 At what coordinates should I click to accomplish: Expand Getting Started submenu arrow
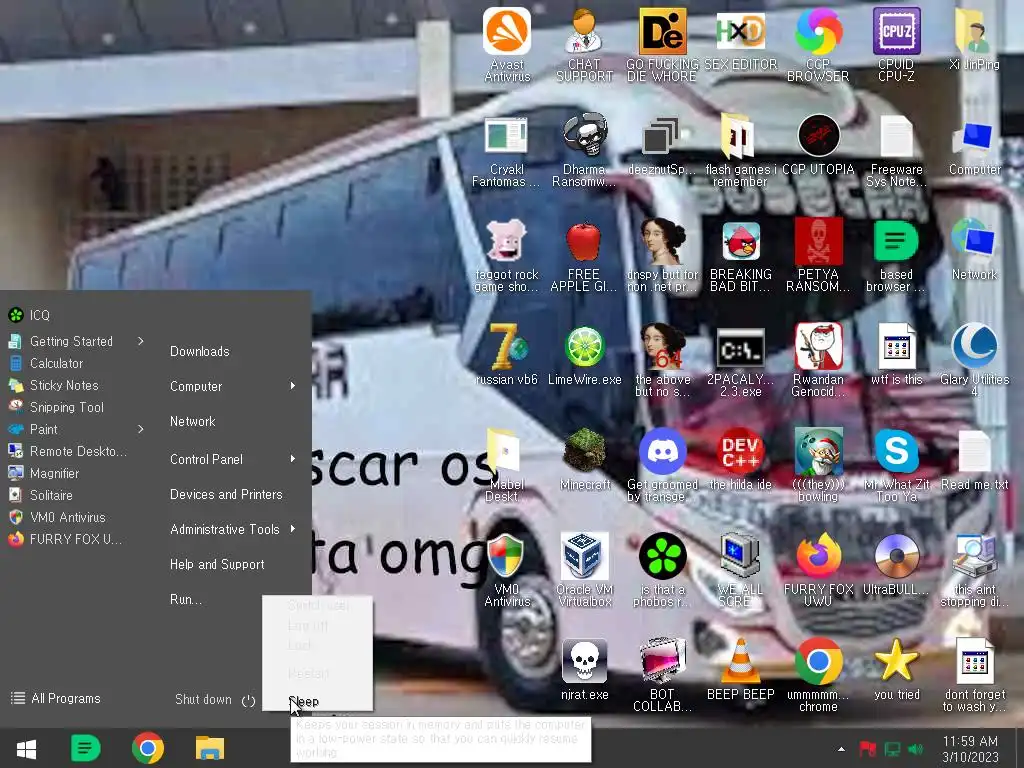coord(140,341)
